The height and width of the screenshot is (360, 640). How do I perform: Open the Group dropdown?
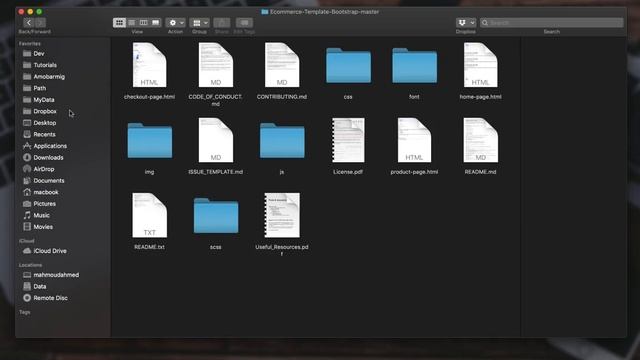point(200,23)
